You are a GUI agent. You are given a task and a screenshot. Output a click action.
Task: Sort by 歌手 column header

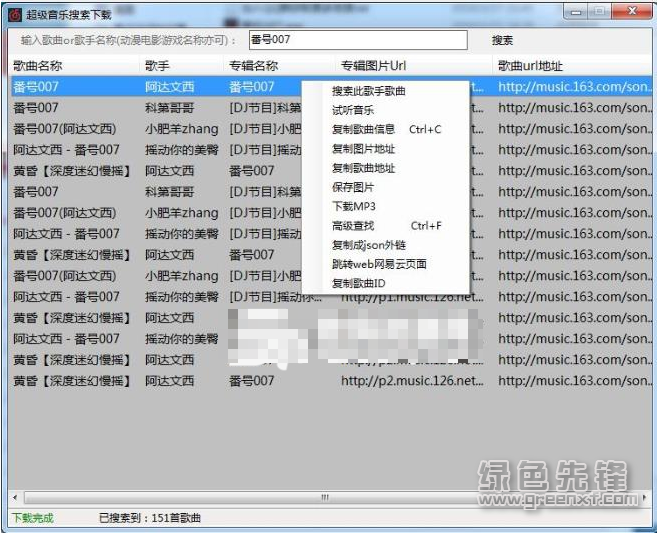pos(157,66)
